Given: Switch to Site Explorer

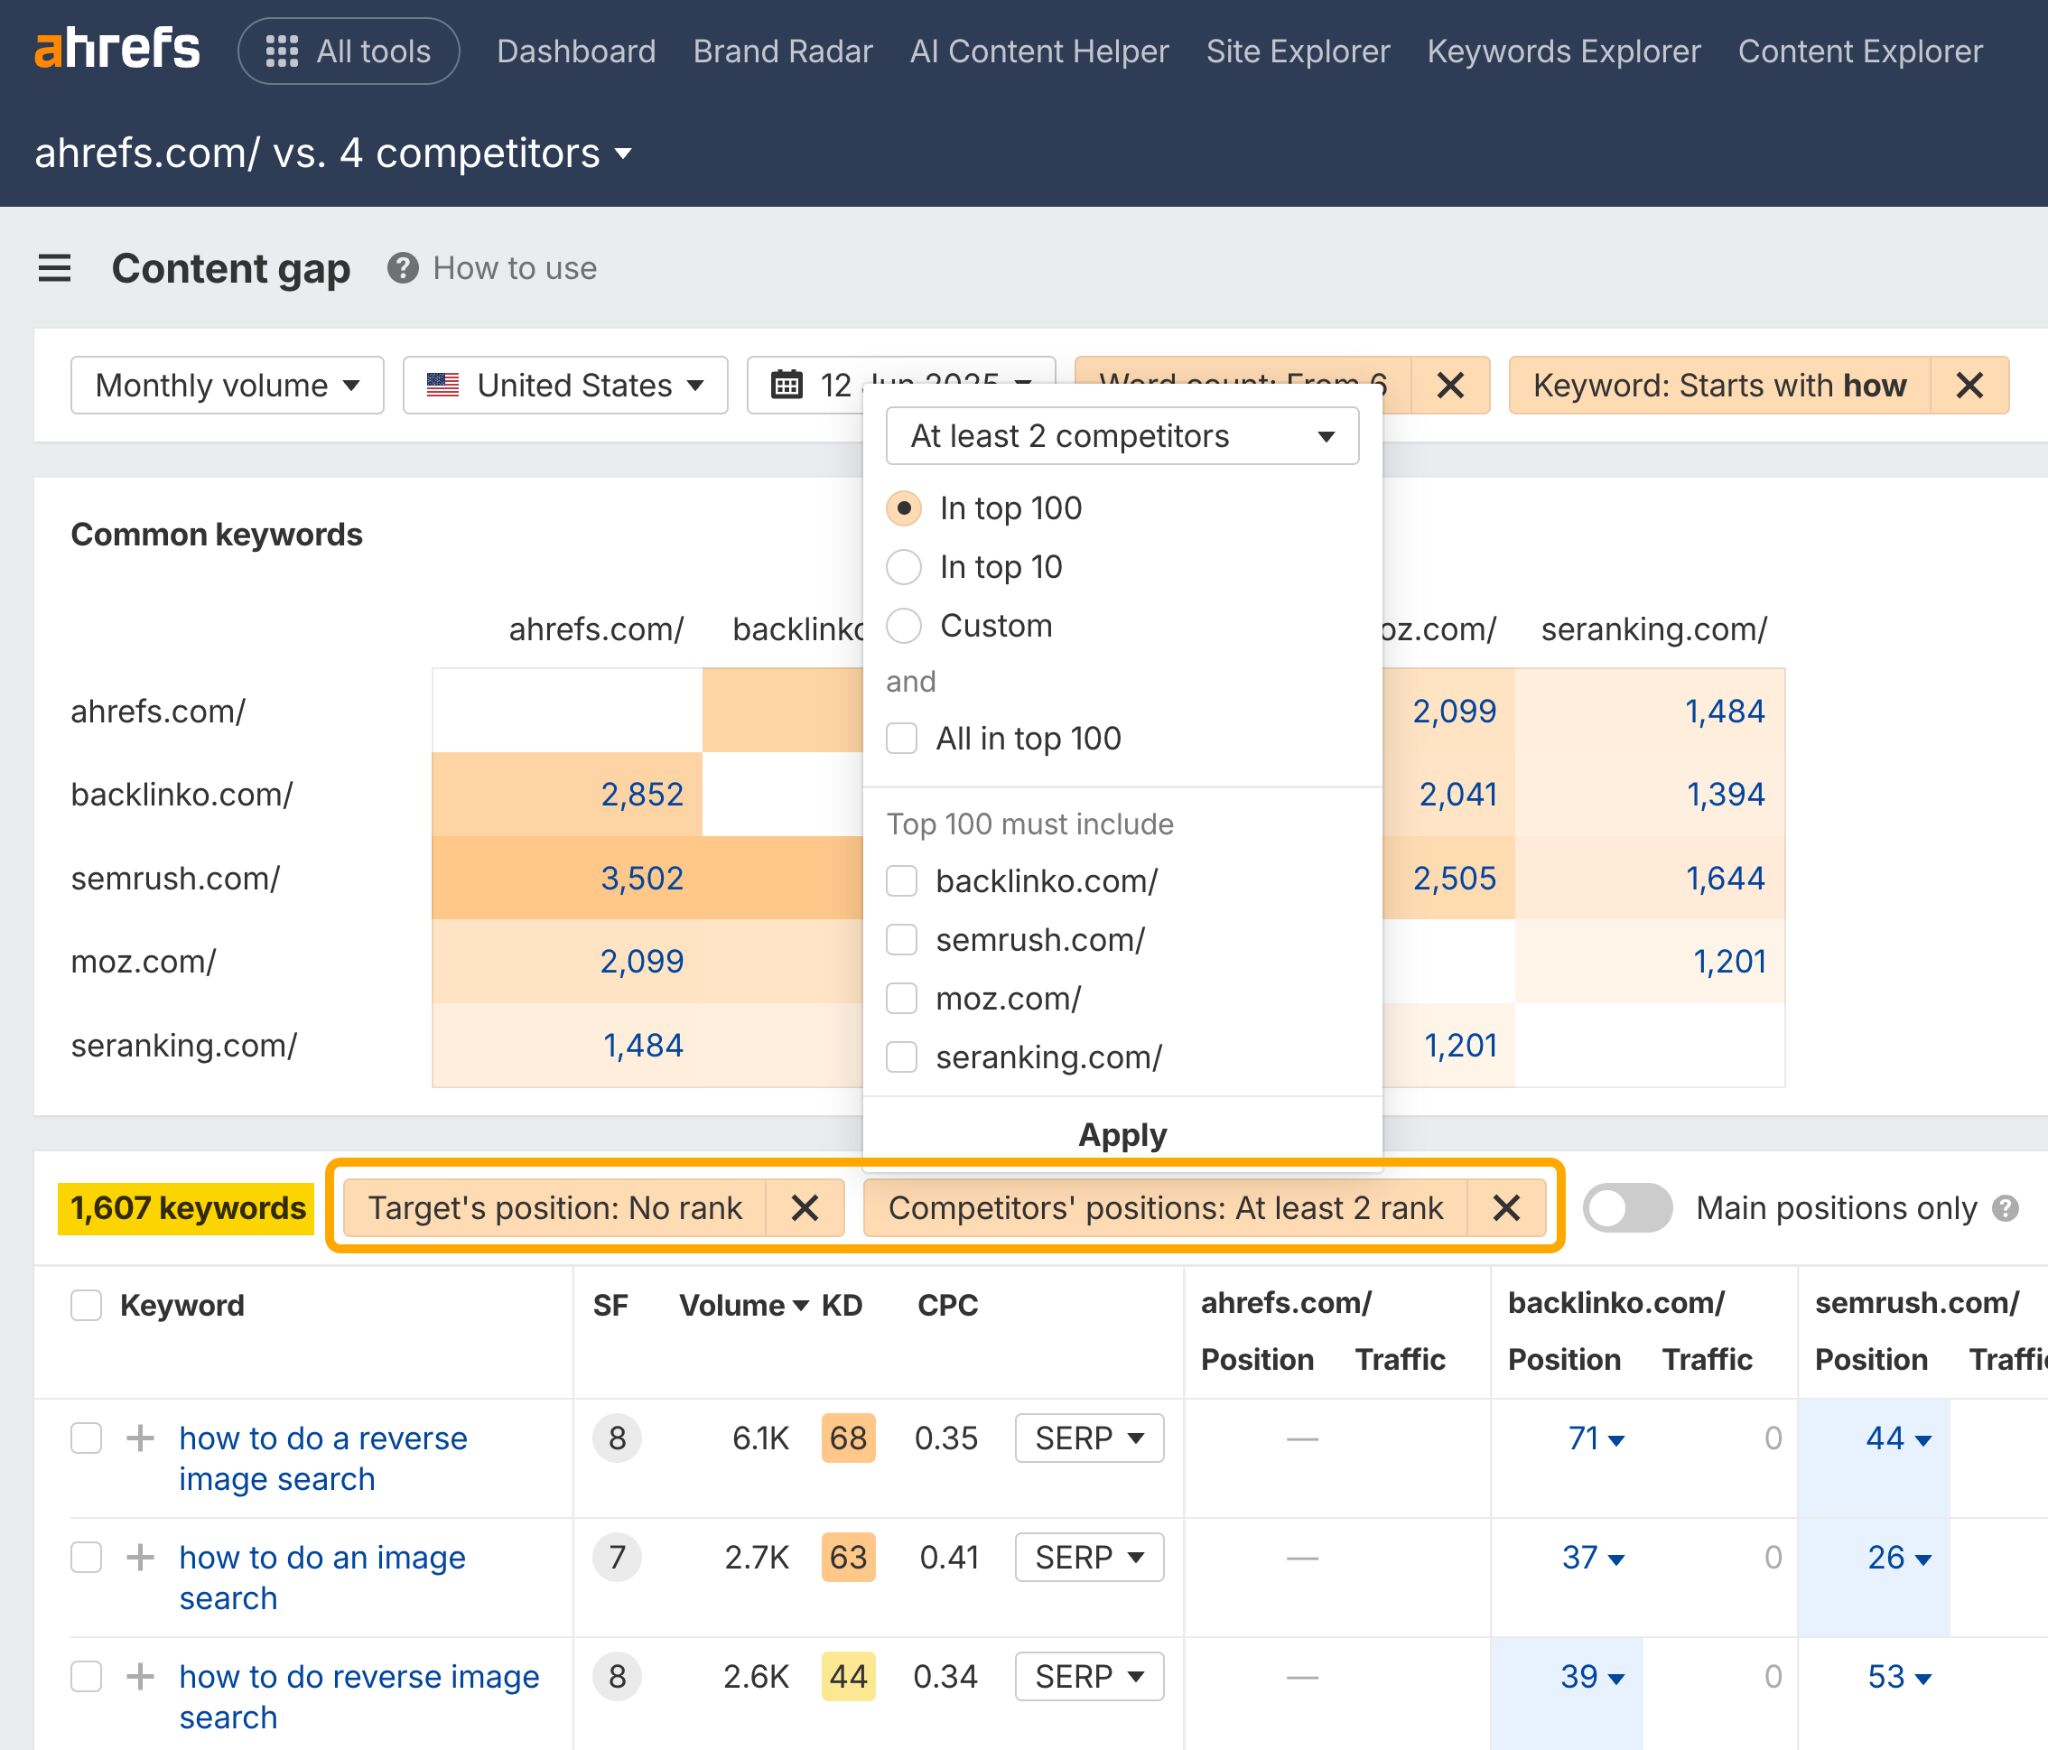Looking at the screenshot, I should click(1297, 51).
